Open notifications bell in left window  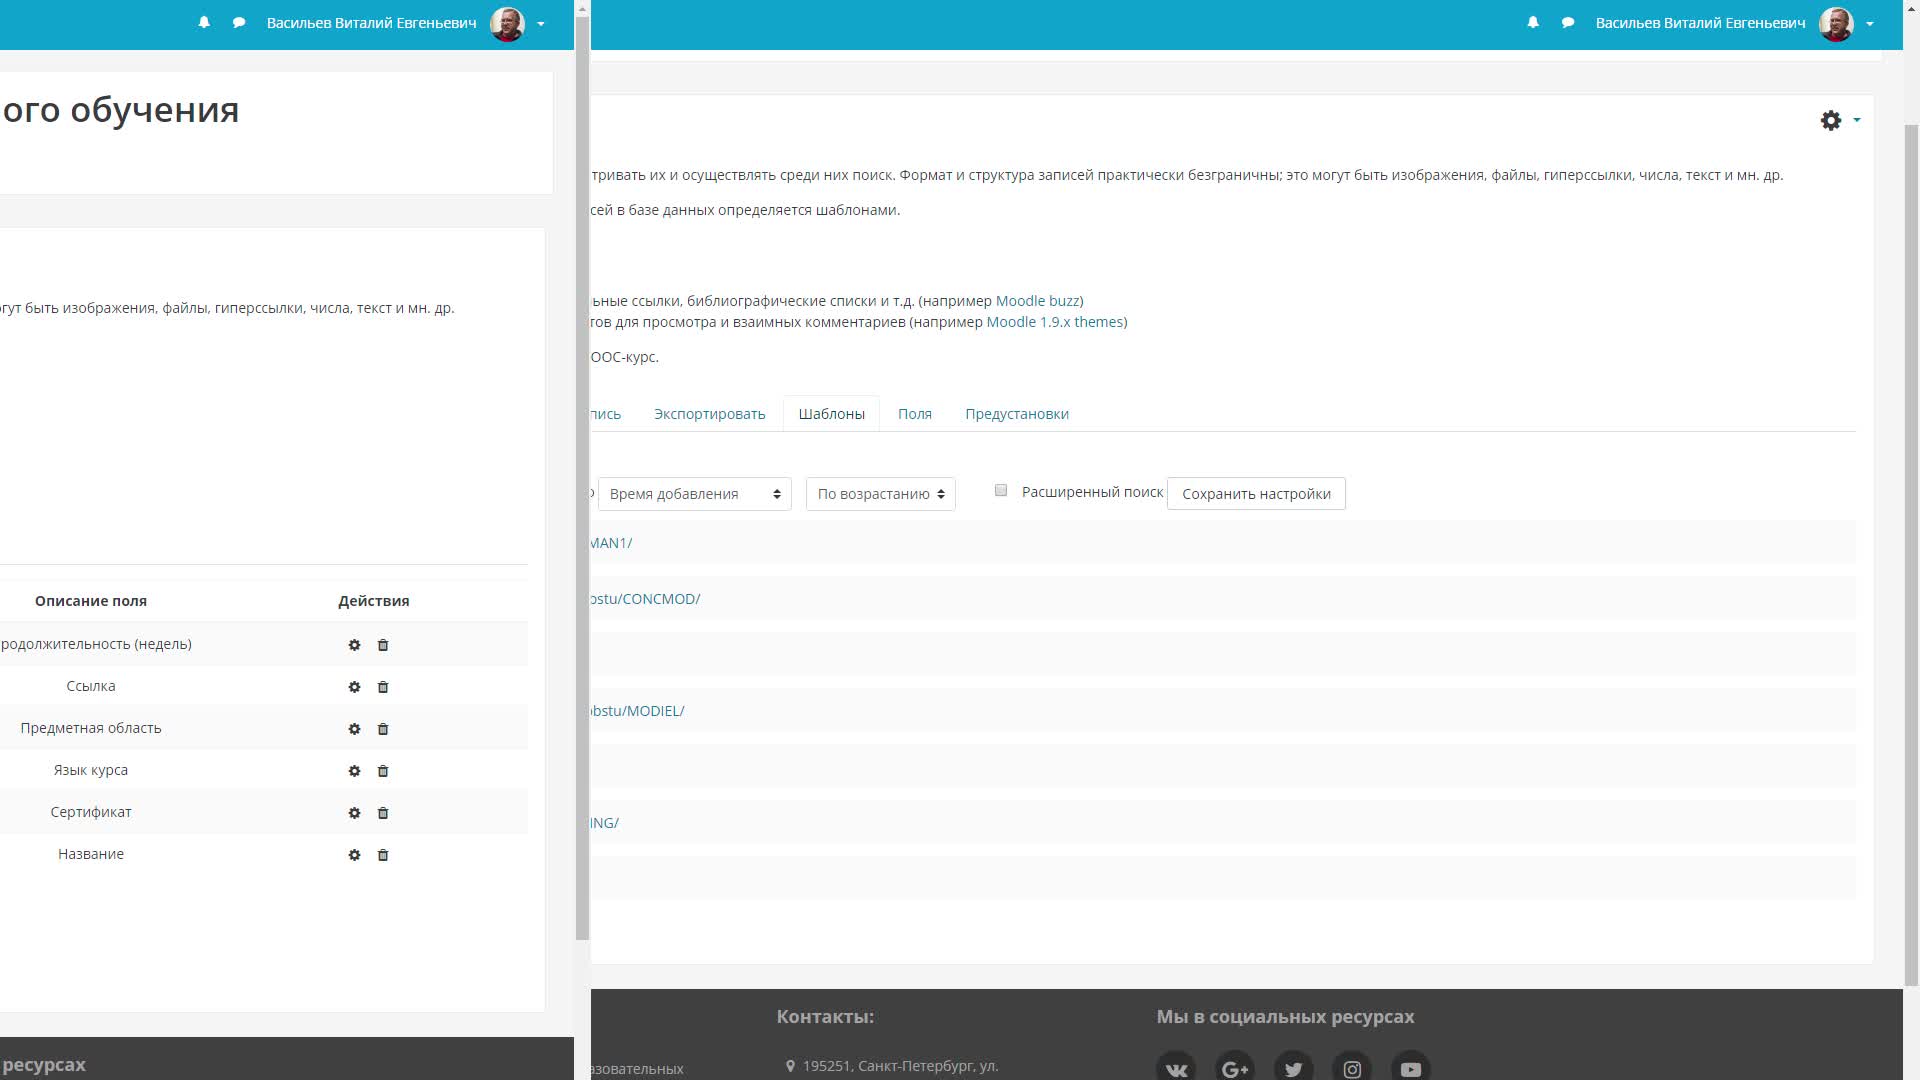[x=204, y=23]
